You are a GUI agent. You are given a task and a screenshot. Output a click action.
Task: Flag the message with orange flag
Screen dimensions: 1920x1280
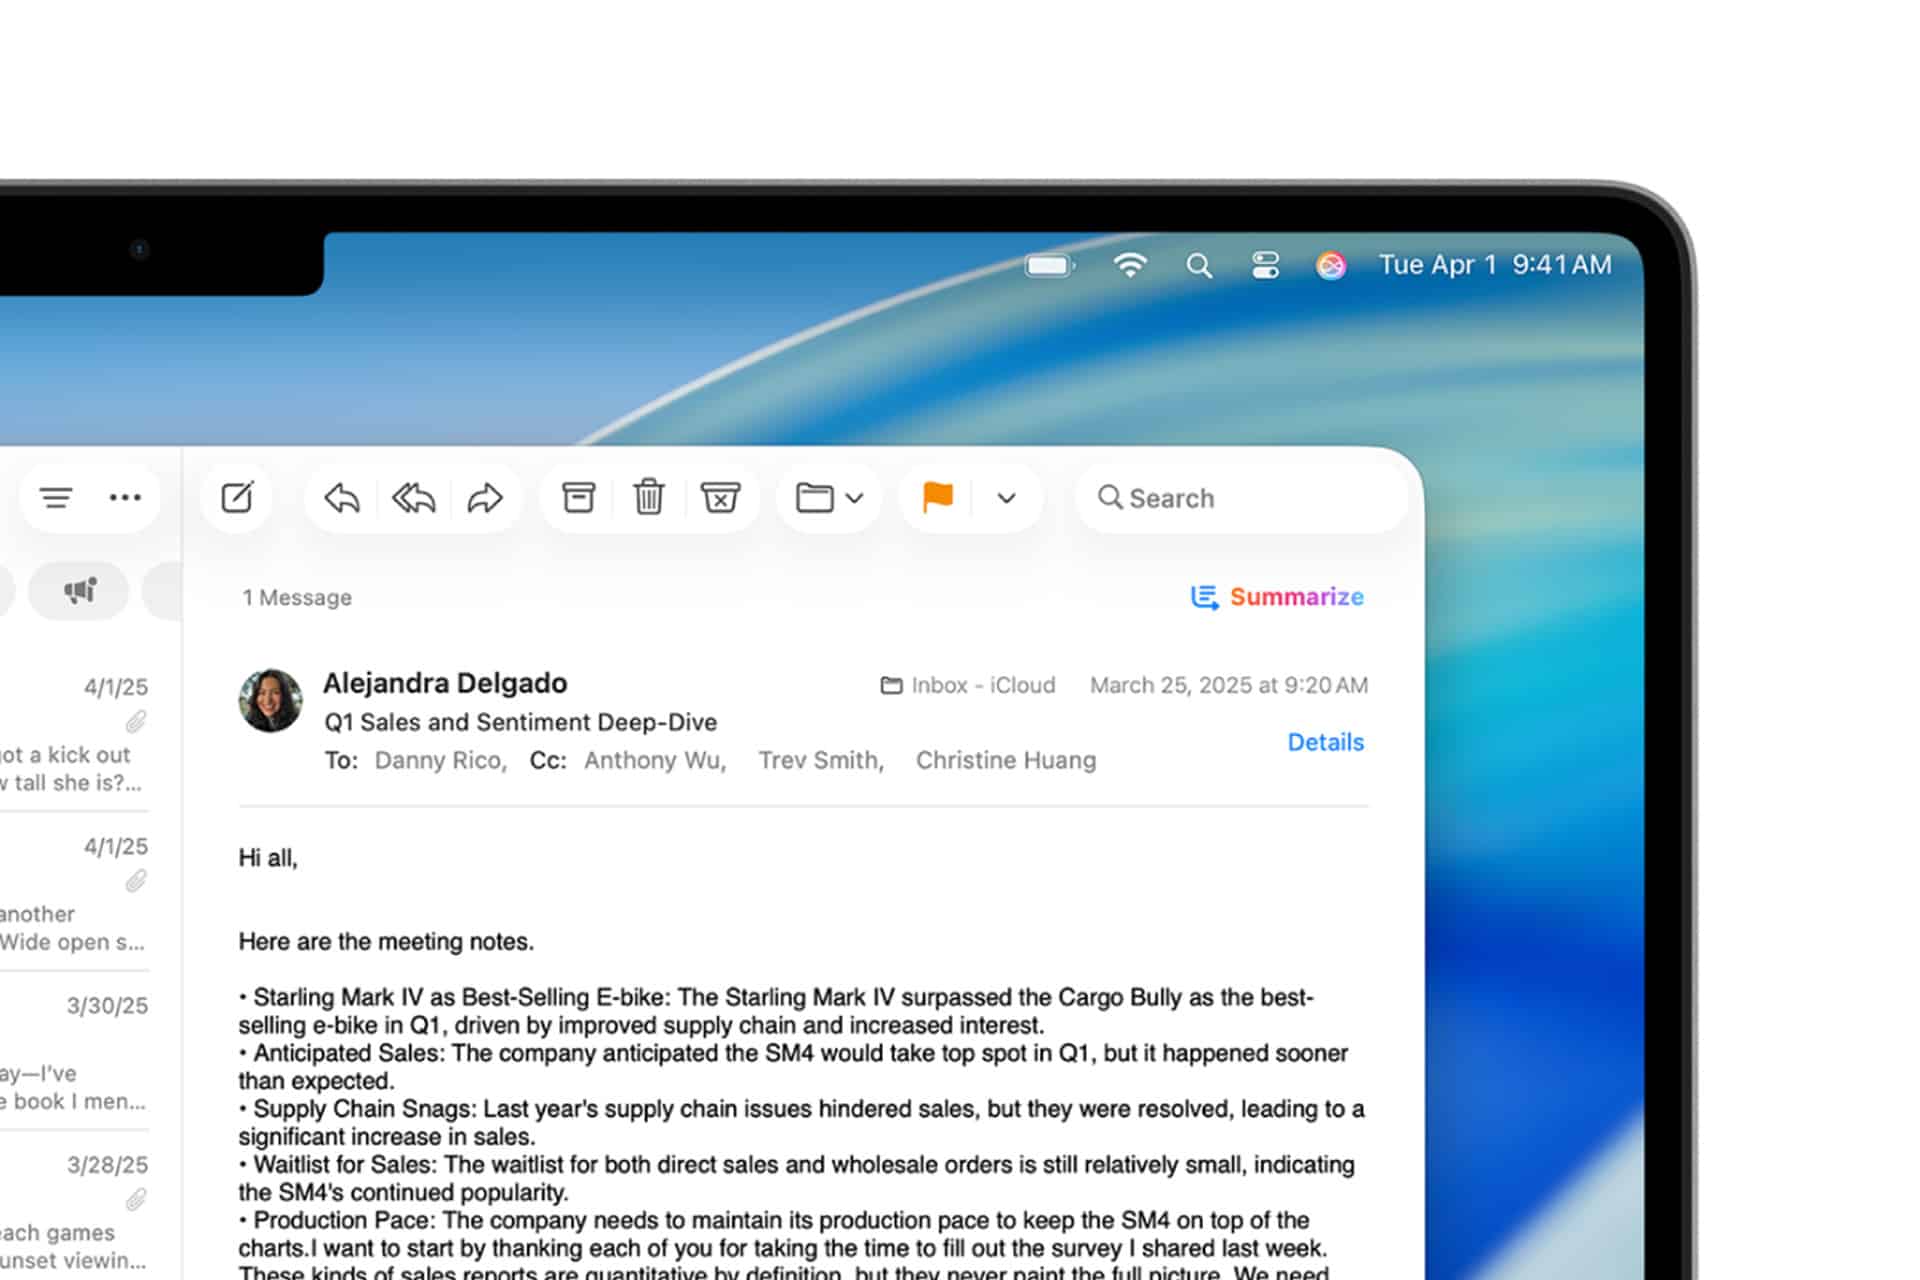pos(937,497)
